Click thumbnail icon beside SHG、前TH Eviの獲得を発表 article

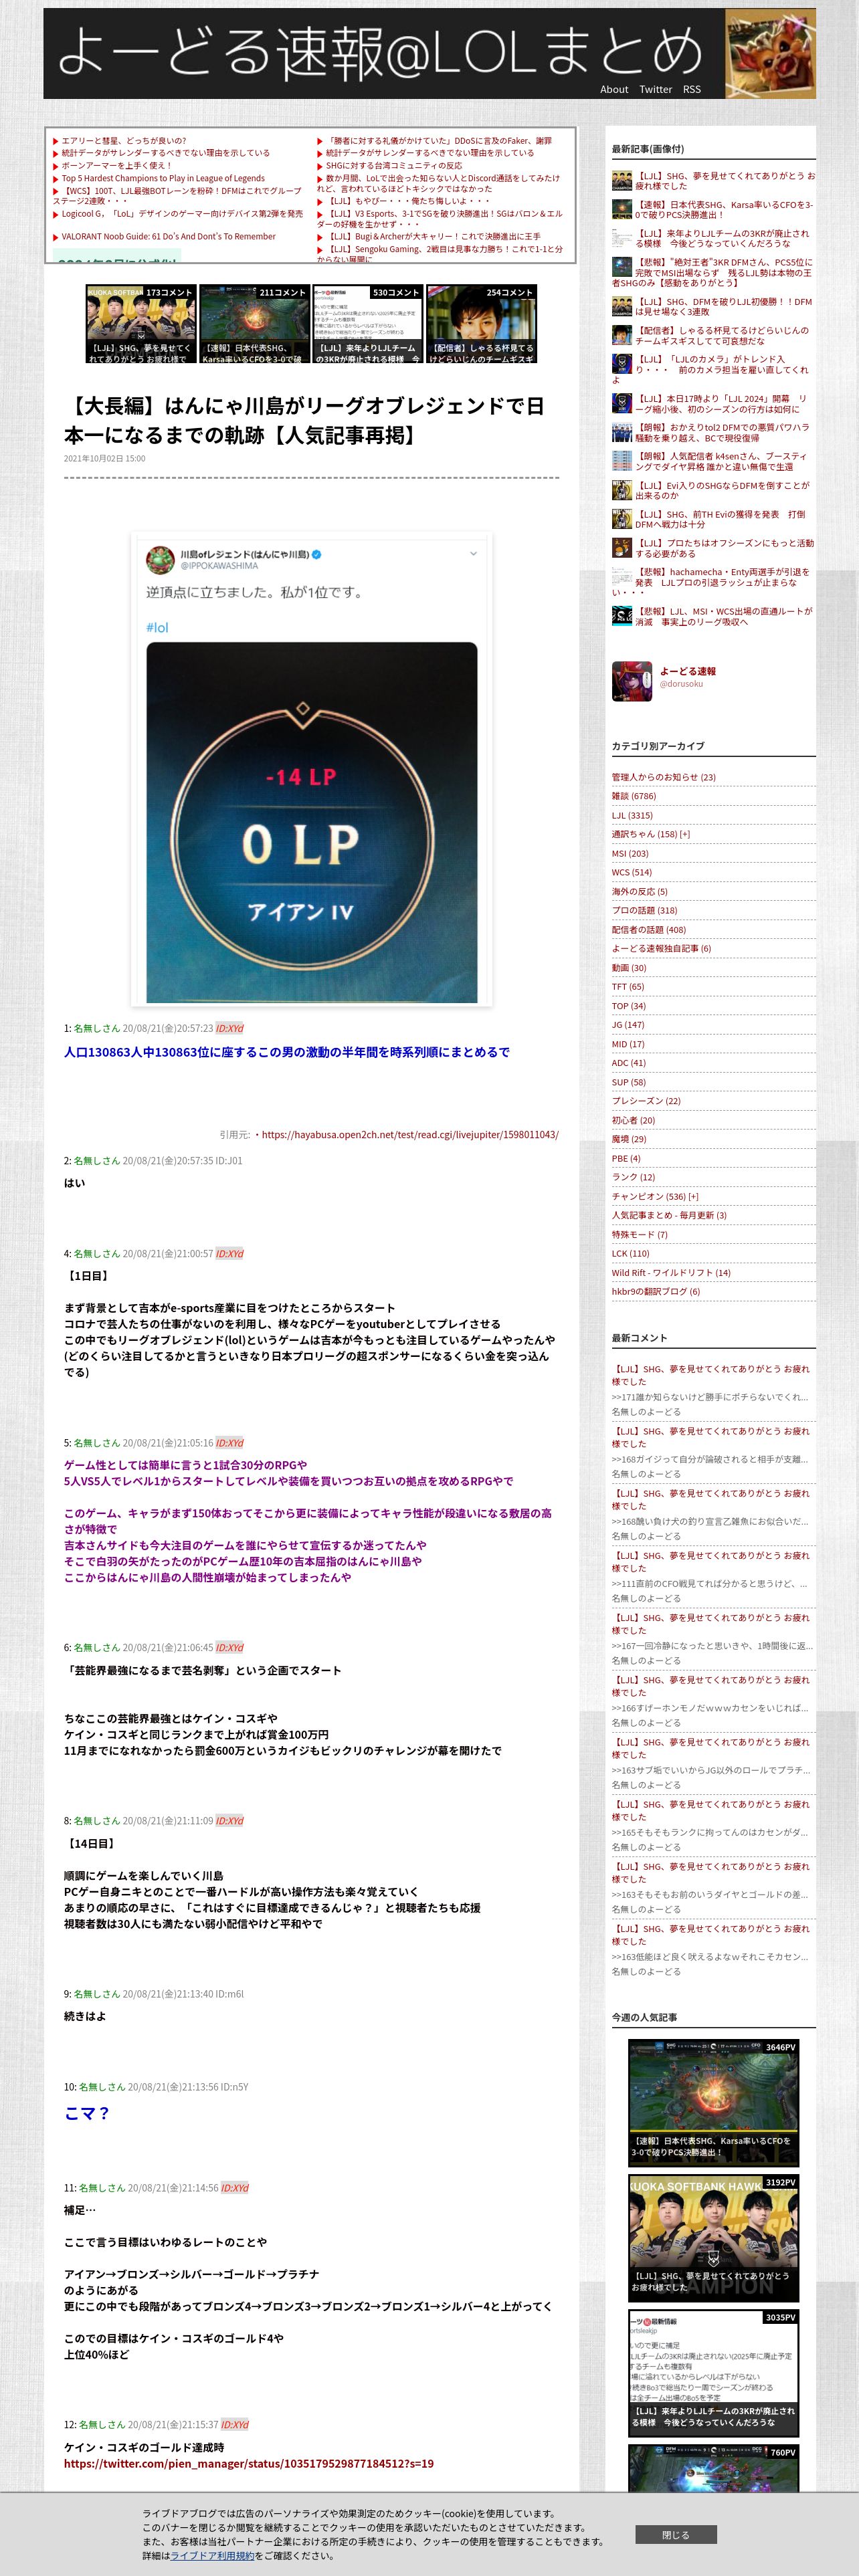[x=621, y=519]
